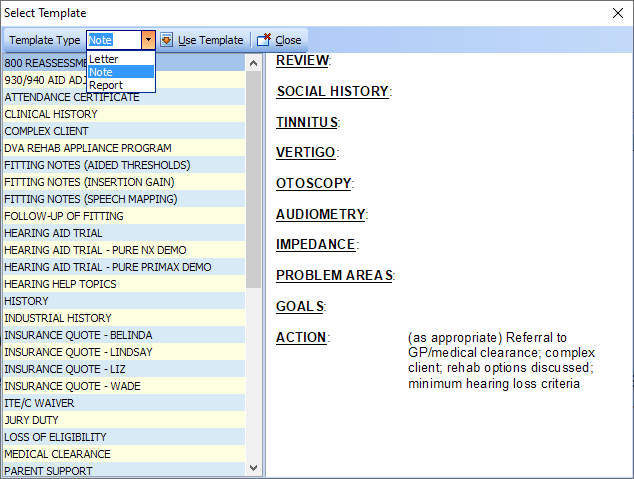Click inside the Template Type text field
Image resolution: width=634 pixels, height=479 pixels.
tap(112, 40)
